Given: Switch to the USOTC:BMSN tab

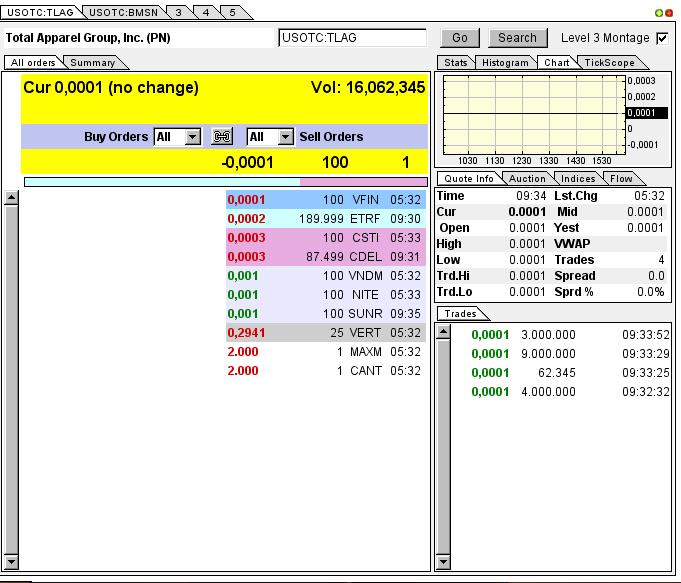Looking at the screenshot, I should pos(120,12).
